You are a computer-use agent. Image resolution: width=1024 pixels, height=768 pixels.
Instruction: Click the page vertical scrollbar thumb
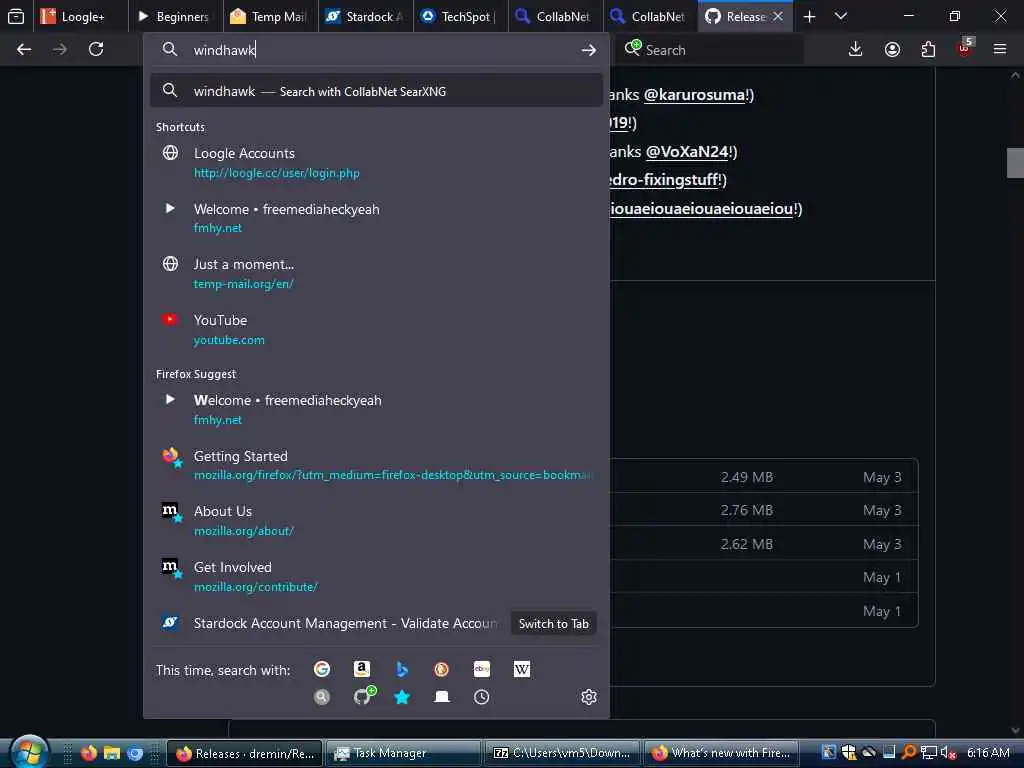[1015, 163]
